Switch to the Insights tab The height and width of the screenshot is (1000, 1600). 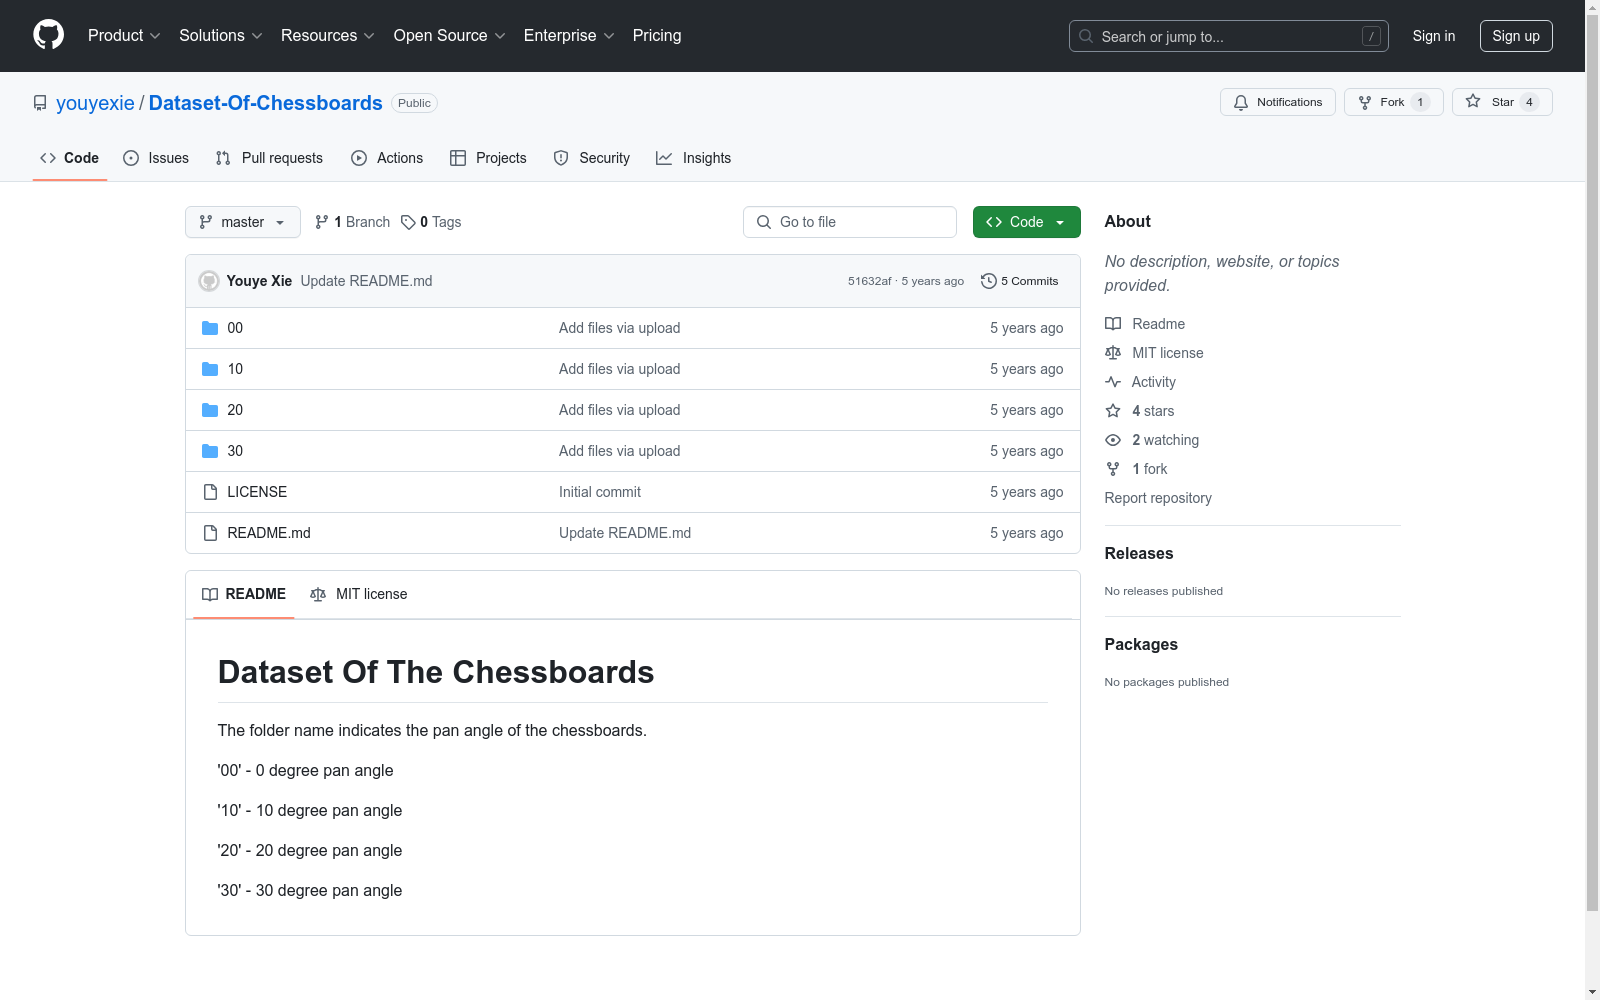point(693,158)
